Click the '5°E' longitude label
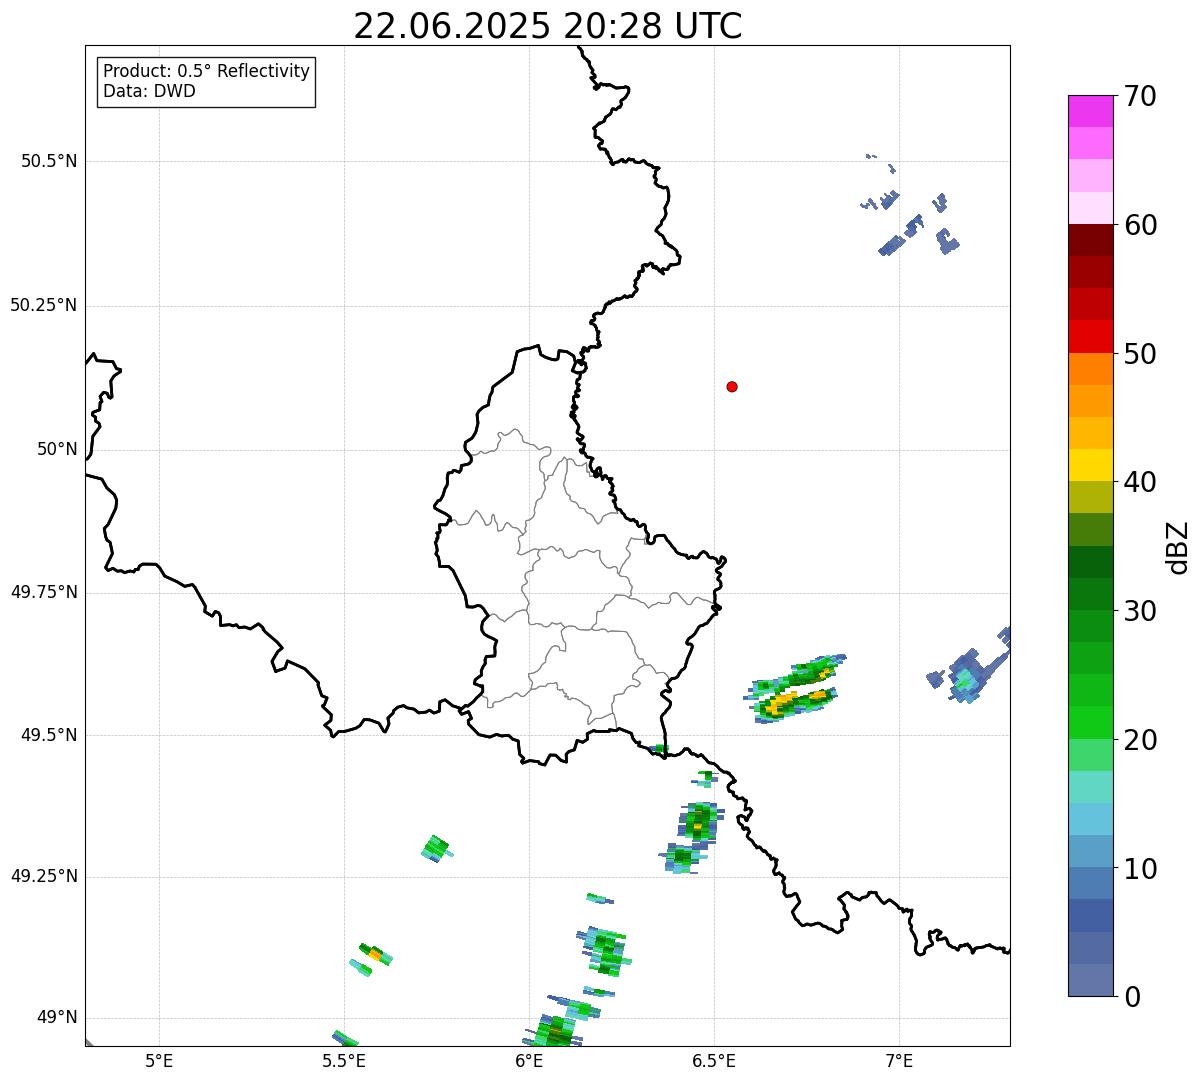1202x1081 pixels. coord(160,1060)
